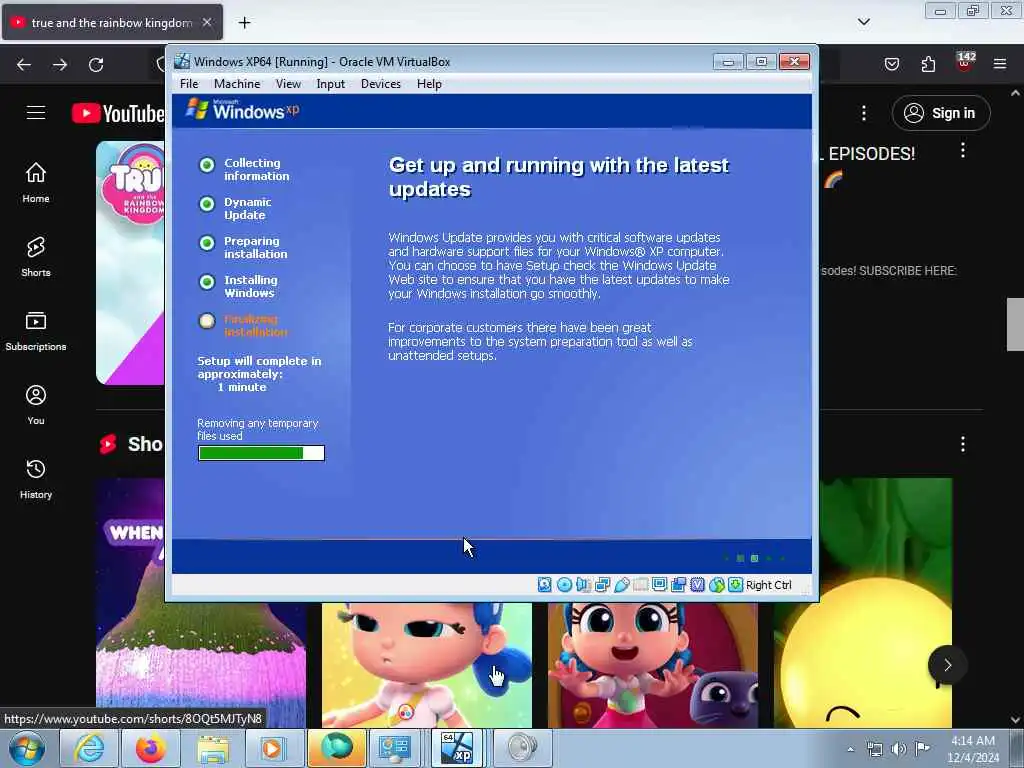Click 'Setup will complete in approximately' text
1024x768 pixels.
click(259, 367)
